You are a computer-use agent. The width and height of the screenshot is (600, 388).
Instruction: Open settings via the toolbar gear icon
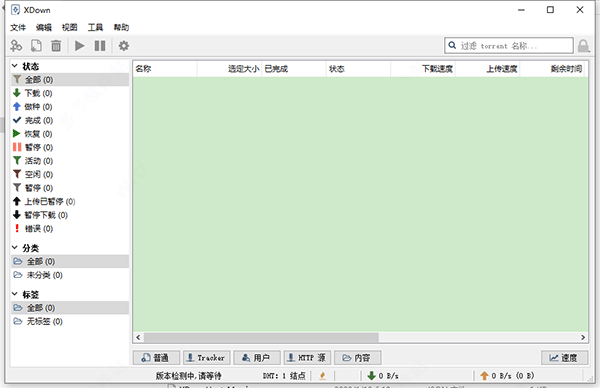pos(124,46)
